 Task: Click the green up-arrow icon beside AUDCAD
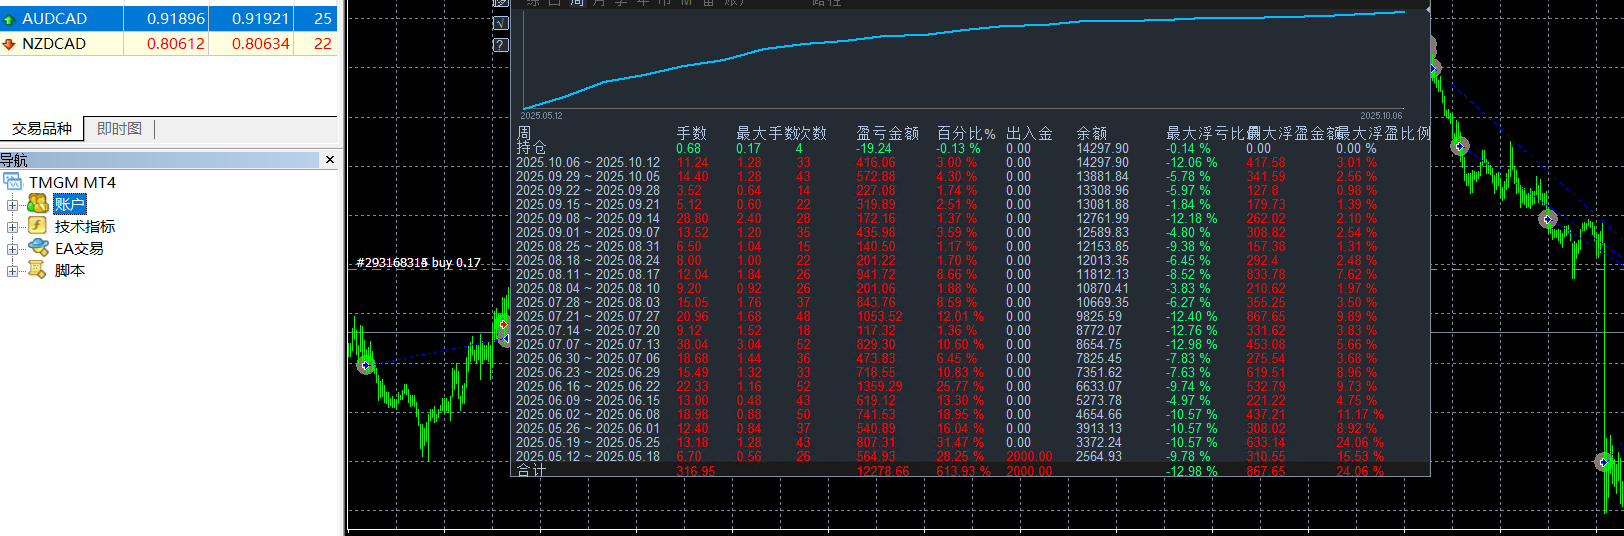pos(9,19)
